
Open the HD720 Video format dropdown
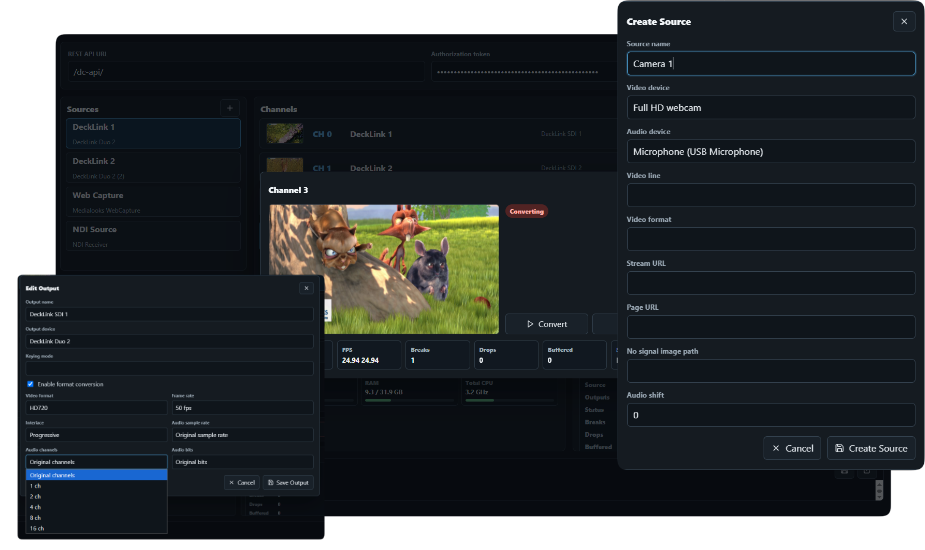tap(97, 408)
